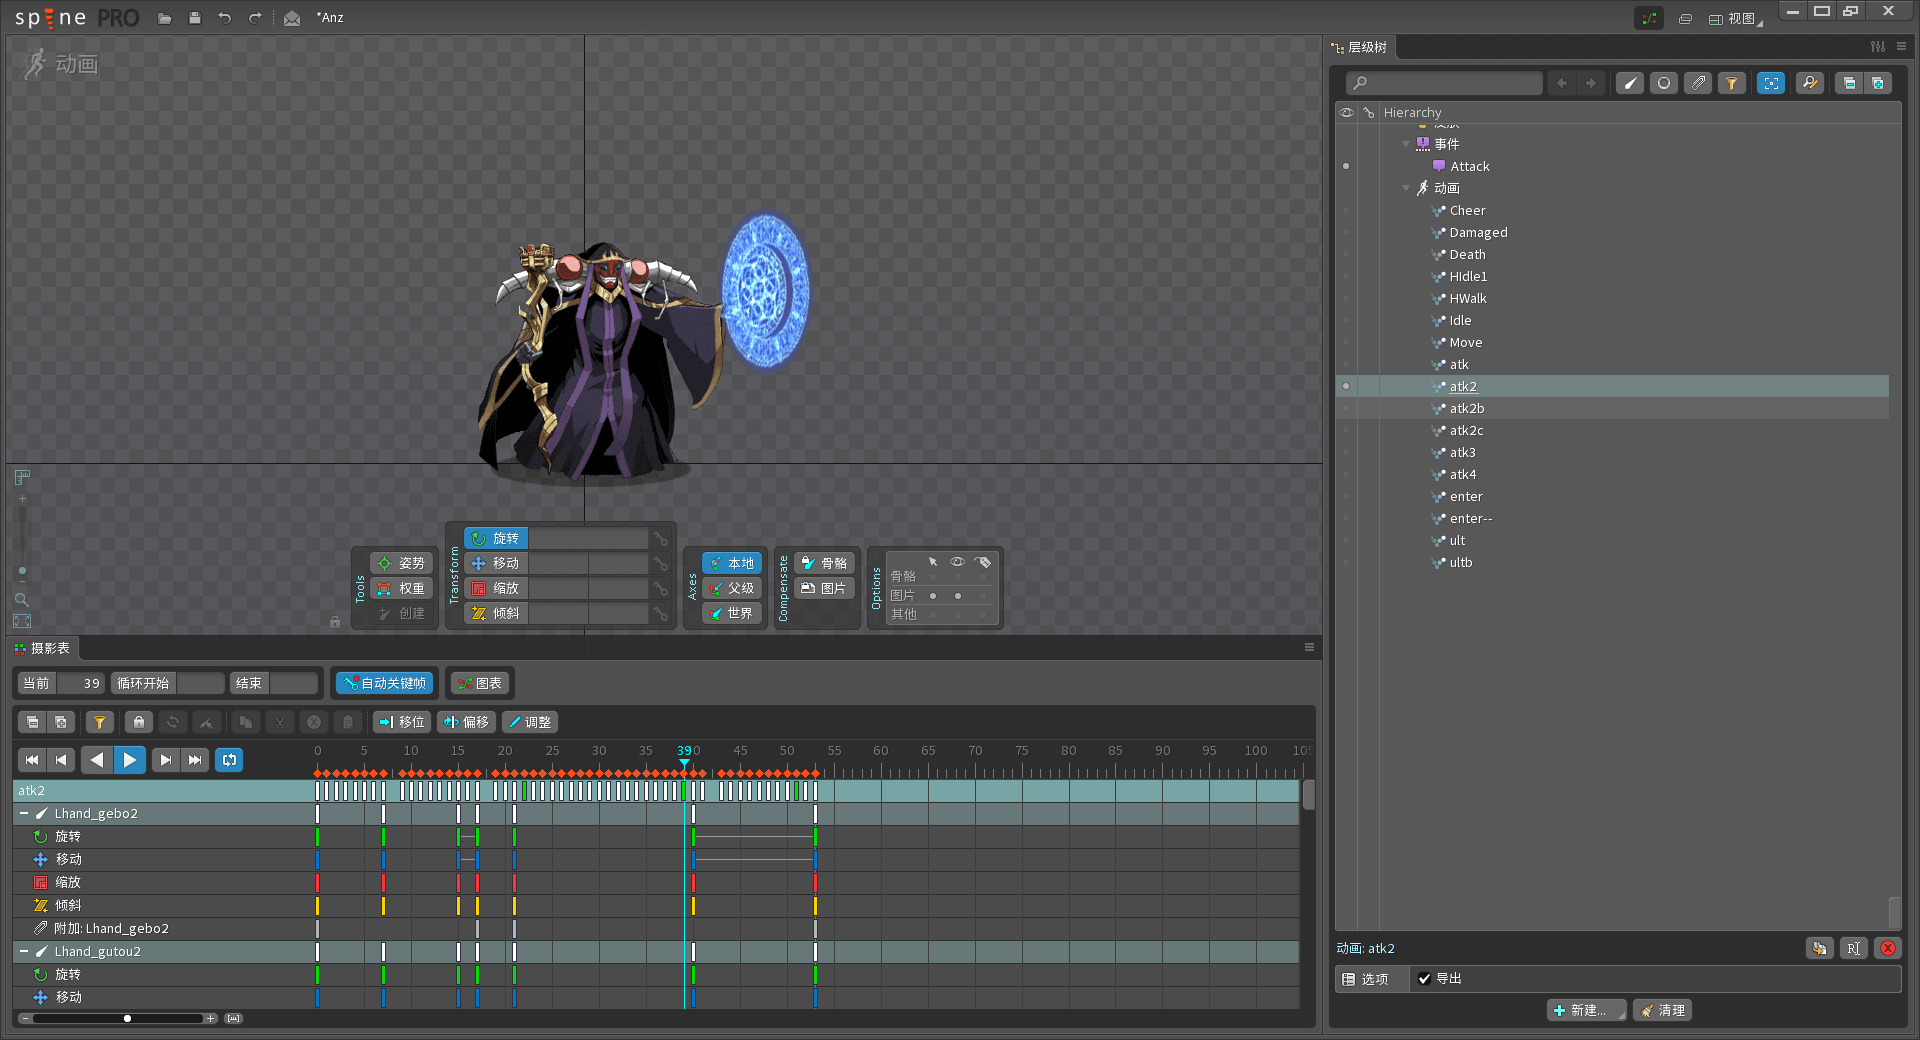Collapse all nodes in hierarchy tree
The width and height of the screenshot is (1920, 1040).
point(1849,83)
